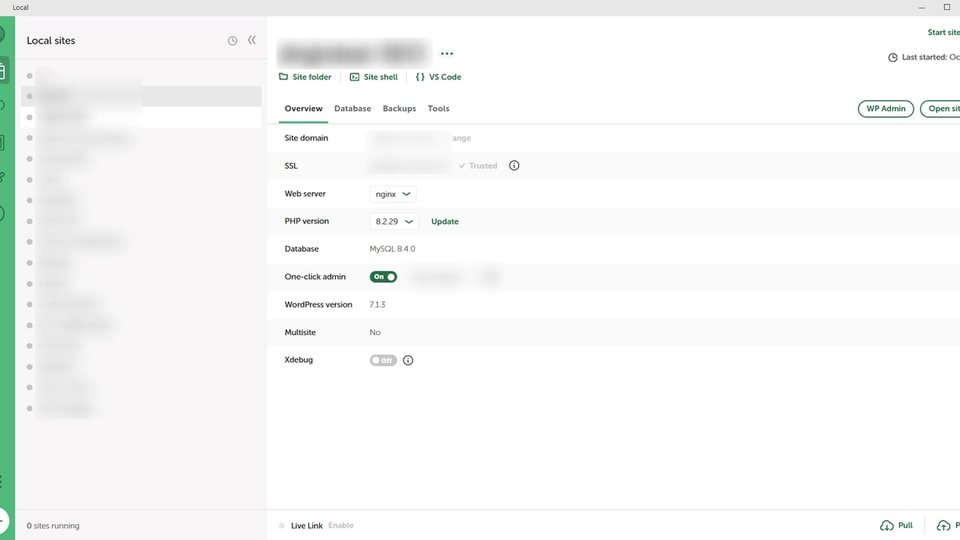Click the WP Admin button
The image size is (960, 540).
click(x=885, y=109)
